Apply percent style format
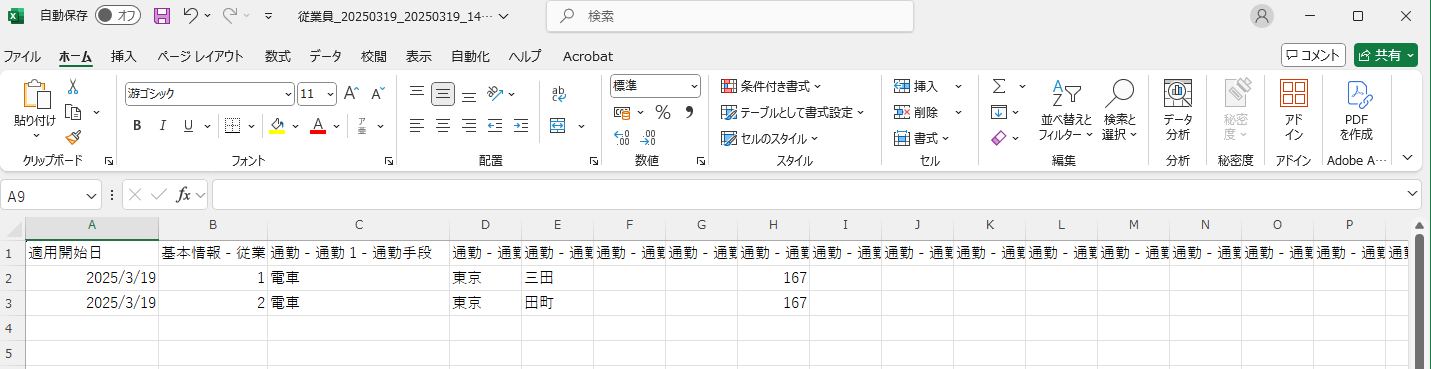1431x369 pixels. pos(662,112)
